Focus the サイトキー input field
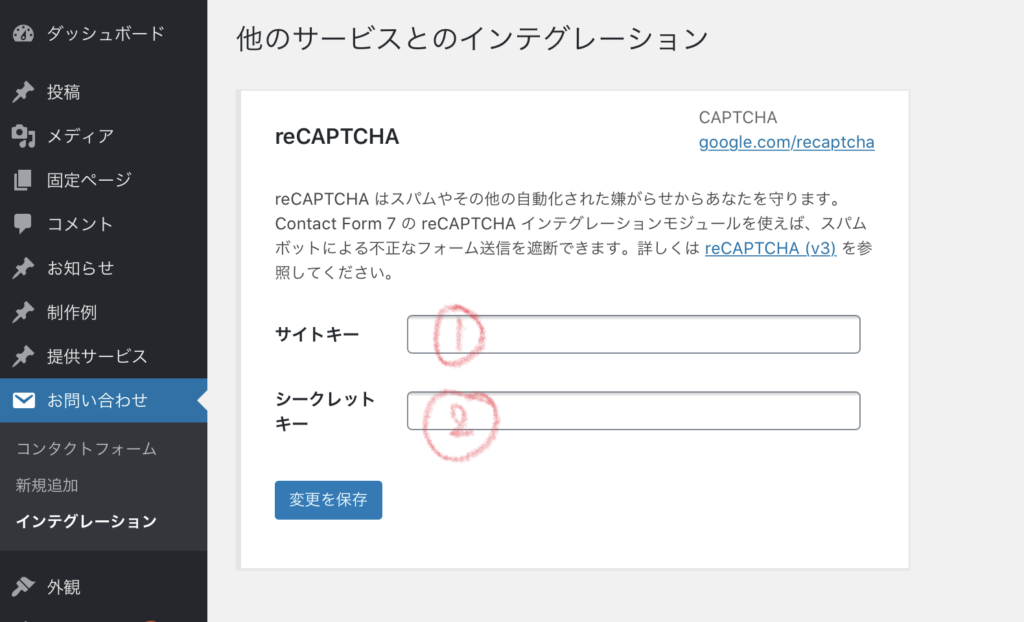The image size is (1024, 622). coord(633,335)
